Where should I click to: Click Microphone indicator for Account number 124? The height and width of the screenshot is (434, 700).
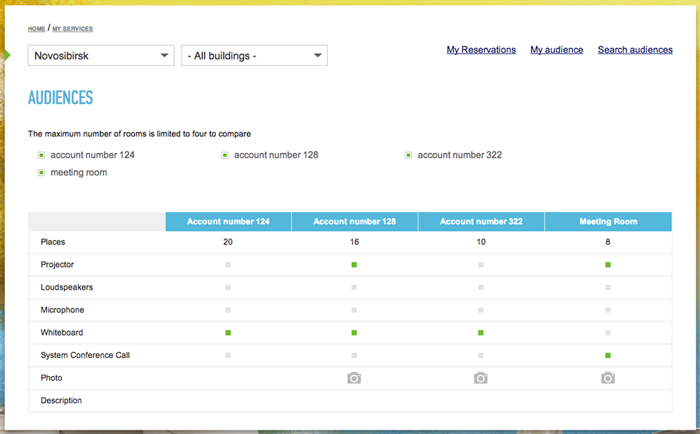click(228, 310)
